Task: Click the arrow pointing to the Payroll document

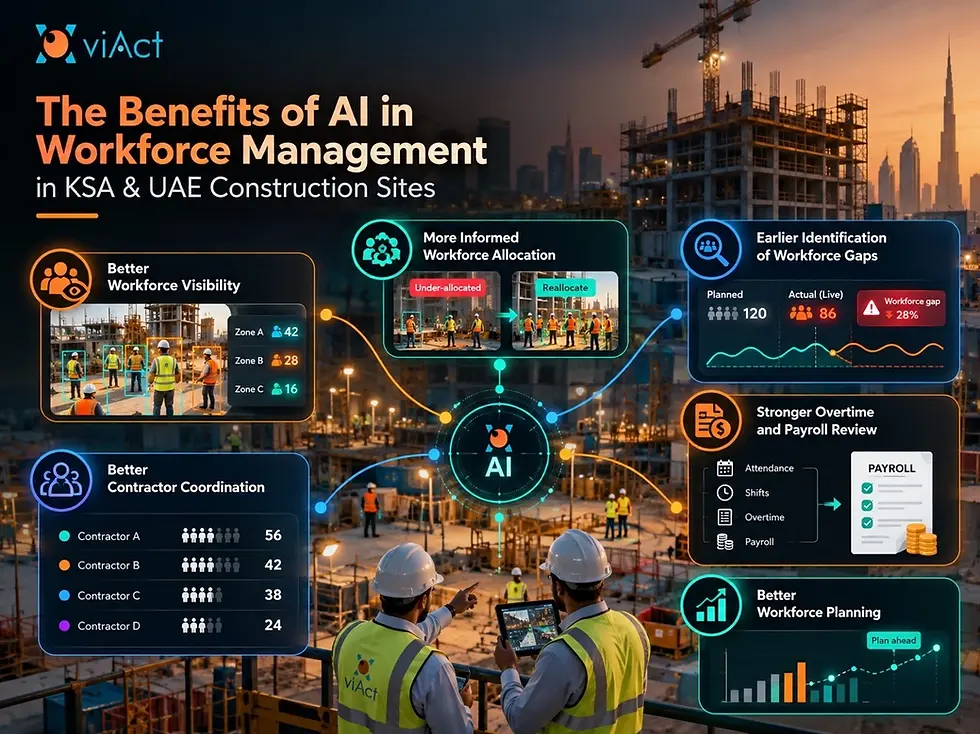Action: (832, 504)
